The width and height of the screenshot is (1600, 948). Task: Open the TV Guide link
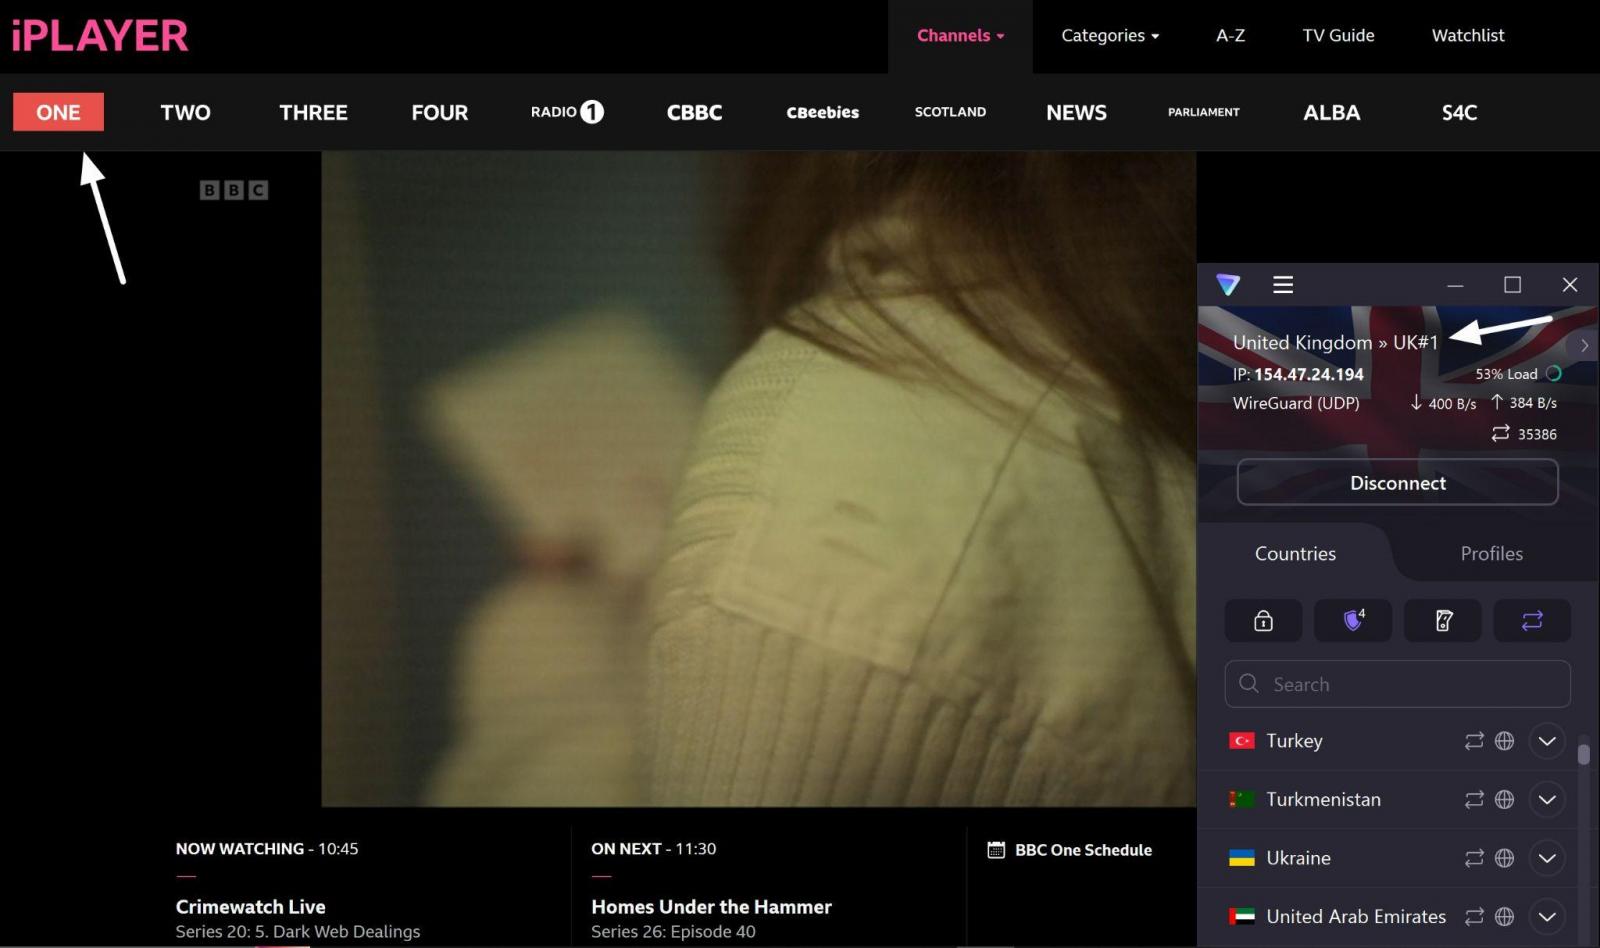click(1338, 36)
